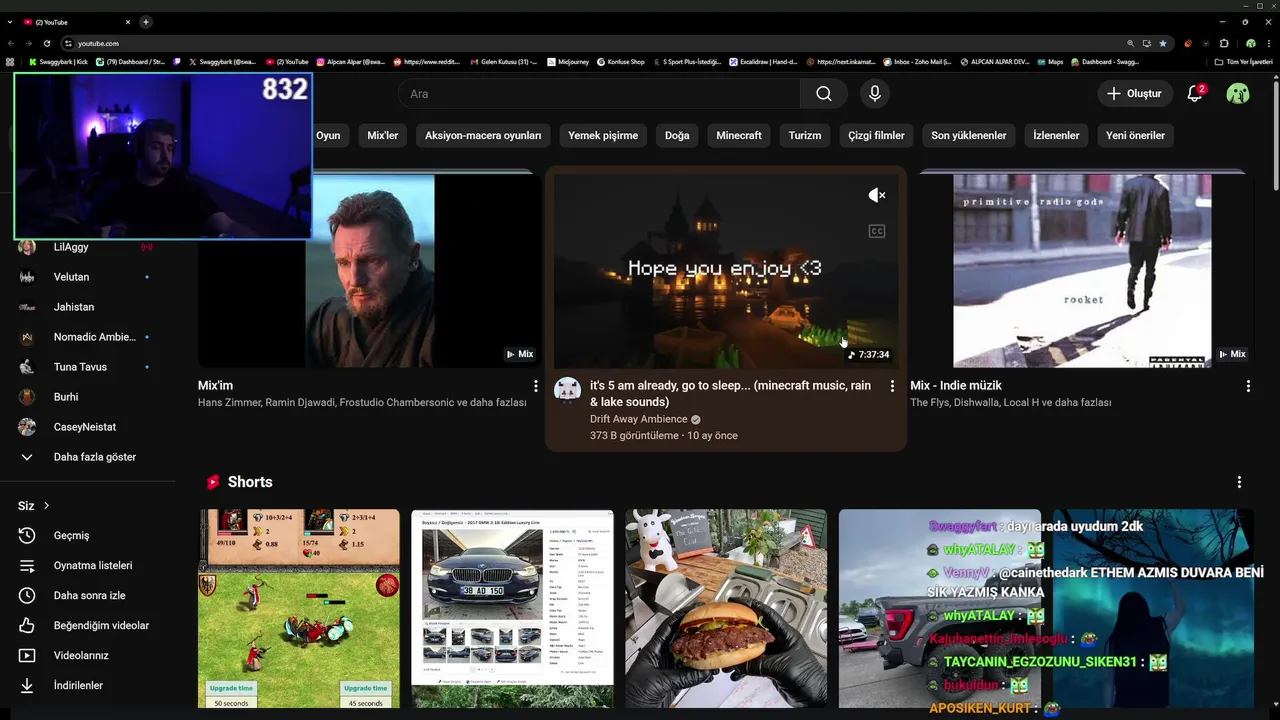Unmute the previewing minecraft video
The width and height of the screenshot is (1280, 720).
coord(877,195)
